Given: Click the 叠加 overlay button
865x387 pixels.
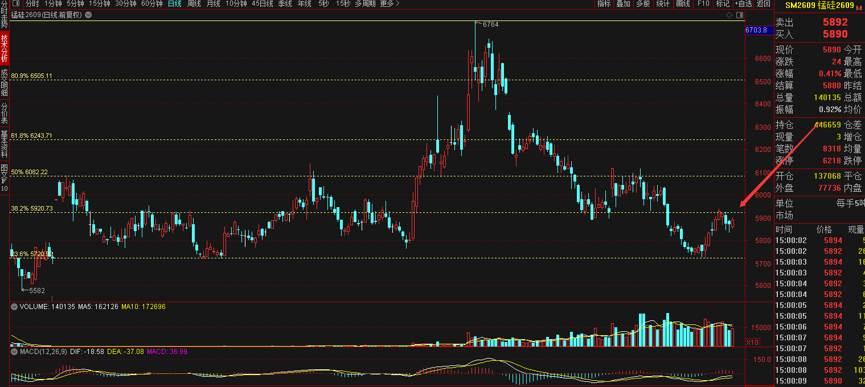Looking at the screenshot, I should [623, 3].
